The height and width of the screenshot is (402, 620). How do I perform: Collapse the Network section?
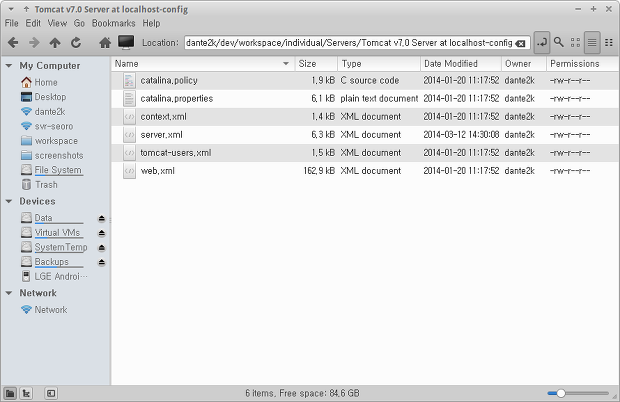9,293
